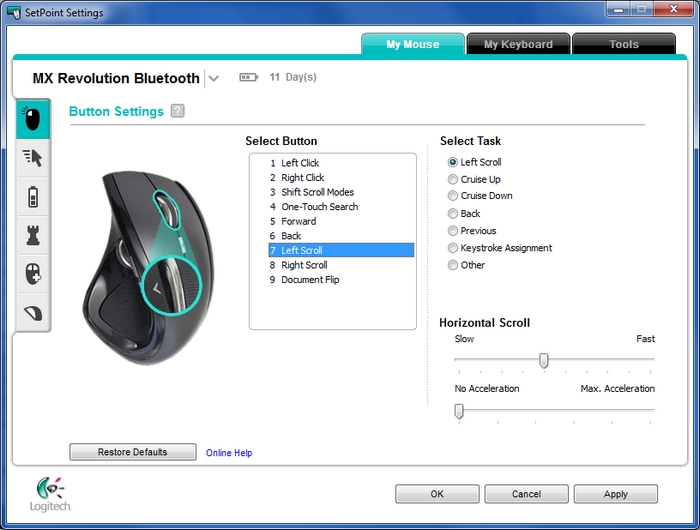Click the bottom mouse-shaped sidebar icon

tap(33, 312)
